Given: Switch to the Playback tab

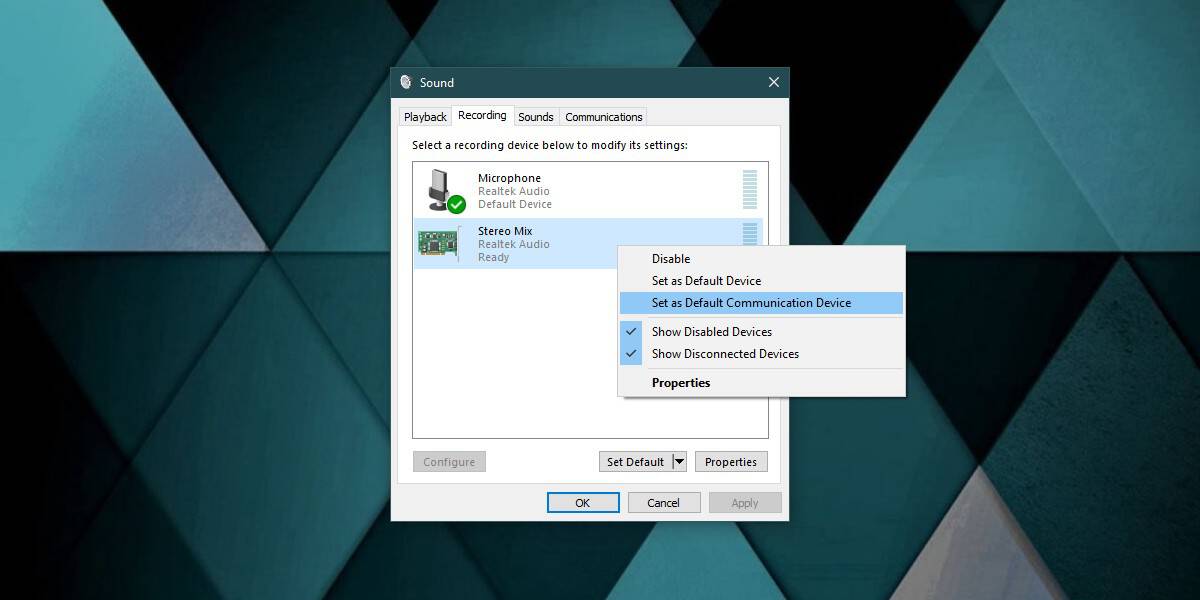Looking at the screenshot, I should [x=425, y=117].
